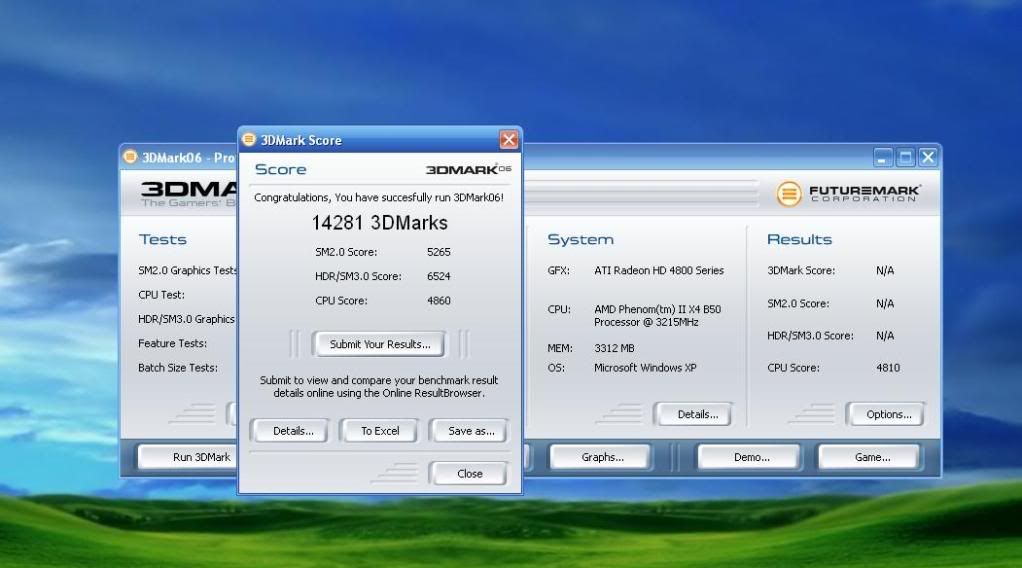Click the Results heading
The image size is (1022, 568).
point(799,240)
